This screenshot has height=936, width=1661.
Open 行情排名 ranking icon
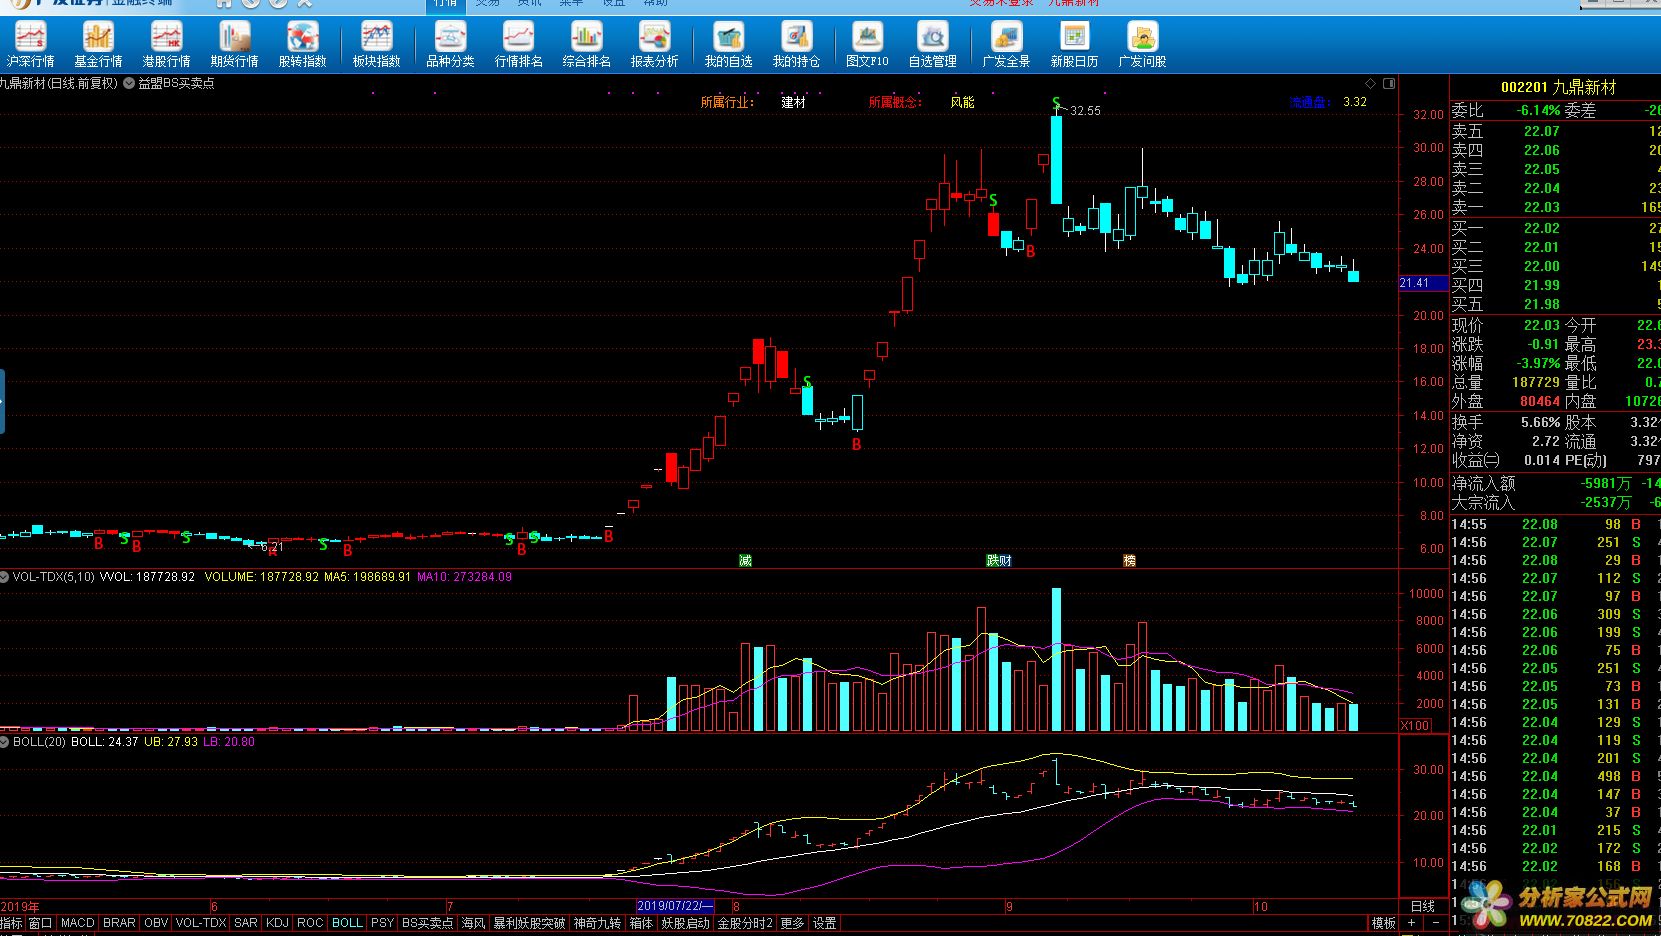pyautogui.click(x=519, y=45)
